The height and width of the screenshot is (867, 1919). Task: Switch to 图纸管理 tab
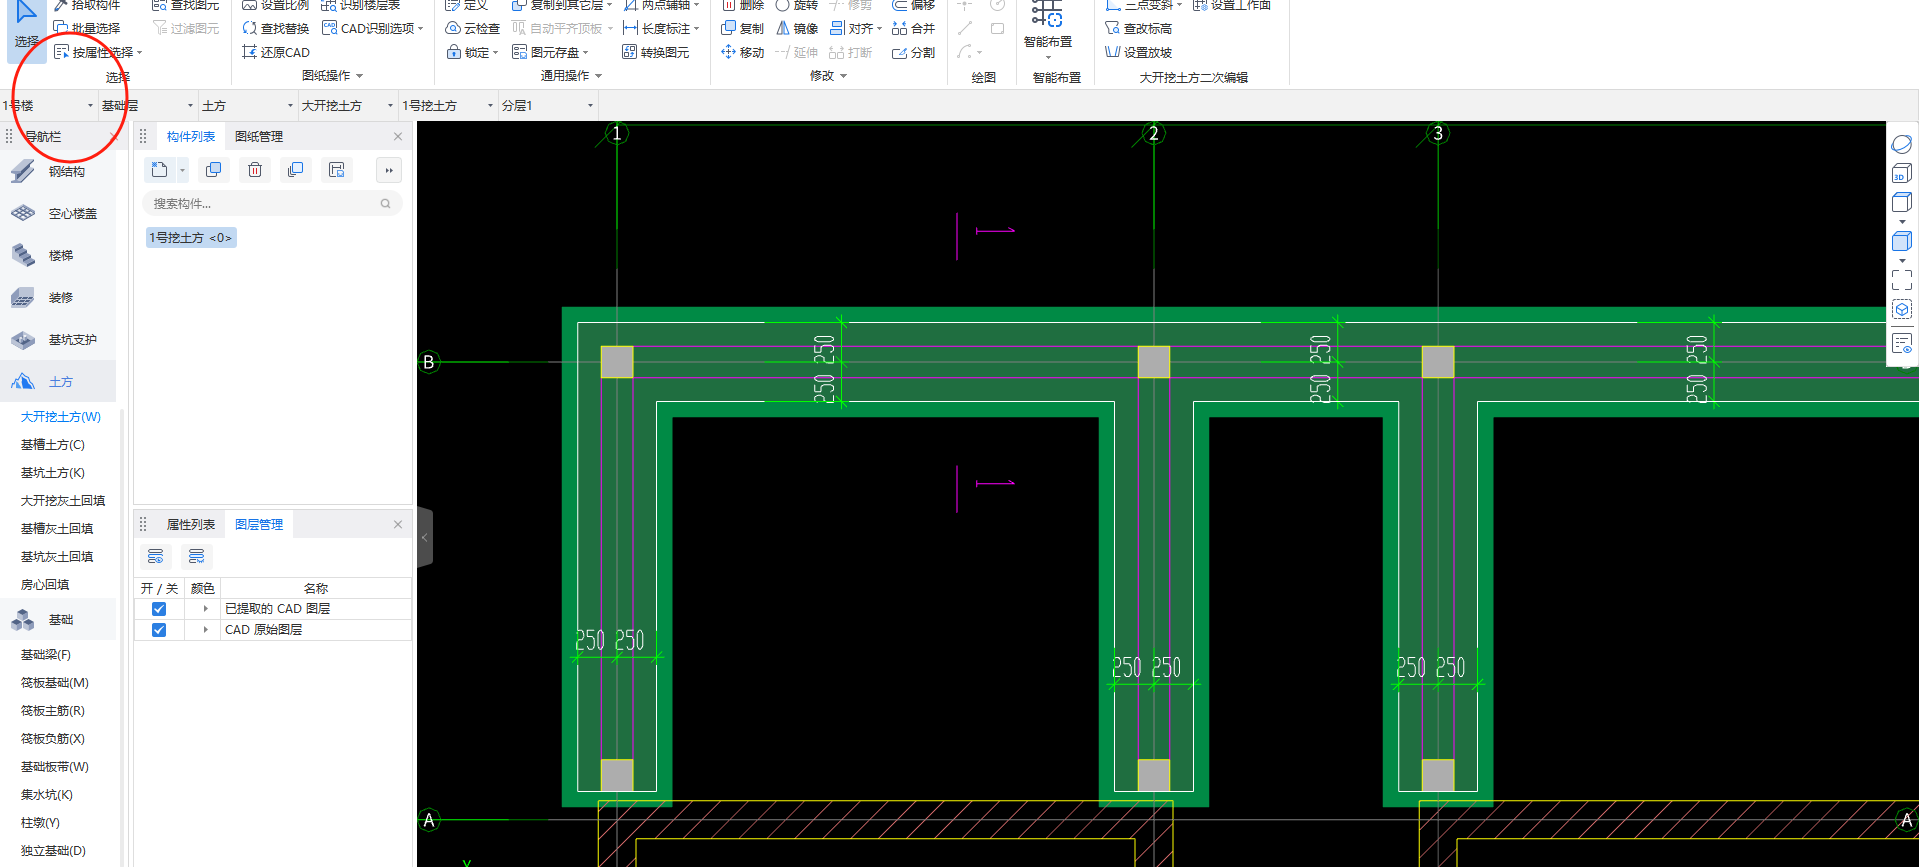tap(259, 136)
